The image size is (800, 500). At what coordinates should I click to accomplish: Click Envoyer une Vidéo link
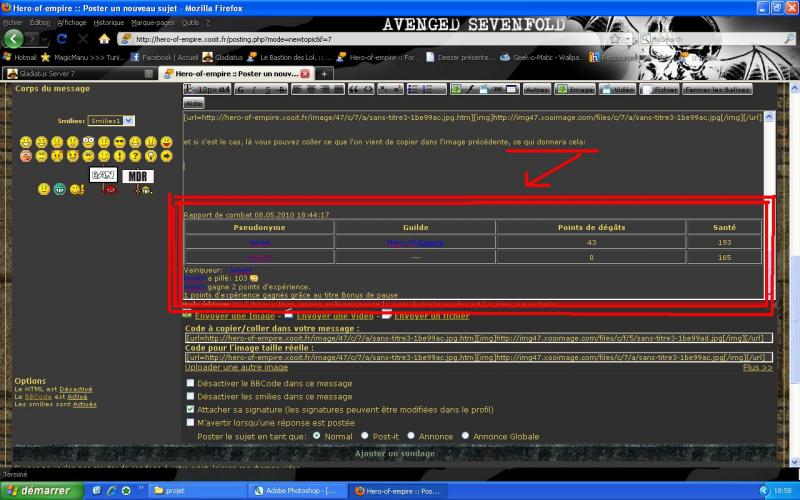[x=335, y=316]
